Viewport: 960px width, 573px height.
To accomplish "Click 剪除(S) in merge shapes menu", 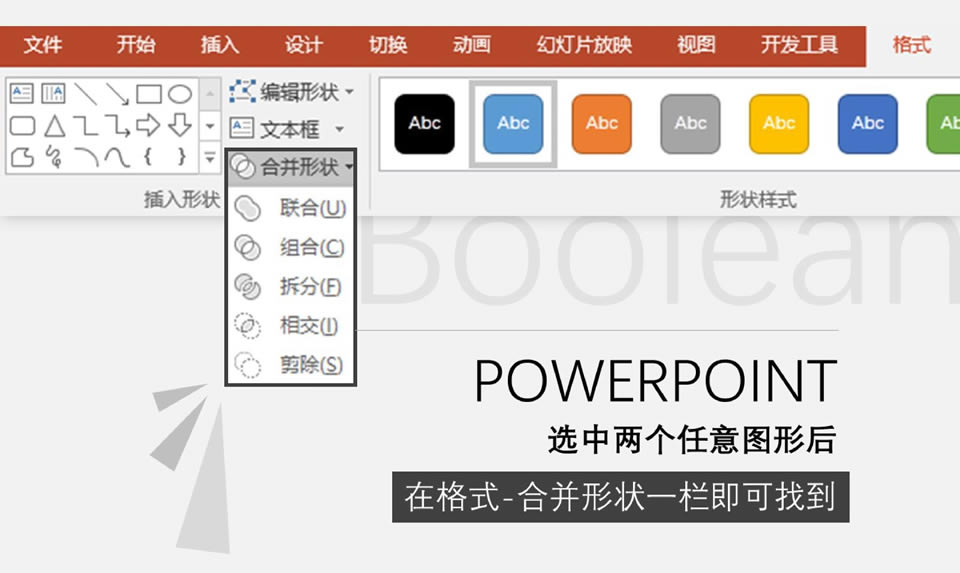I will pos(290,366).
